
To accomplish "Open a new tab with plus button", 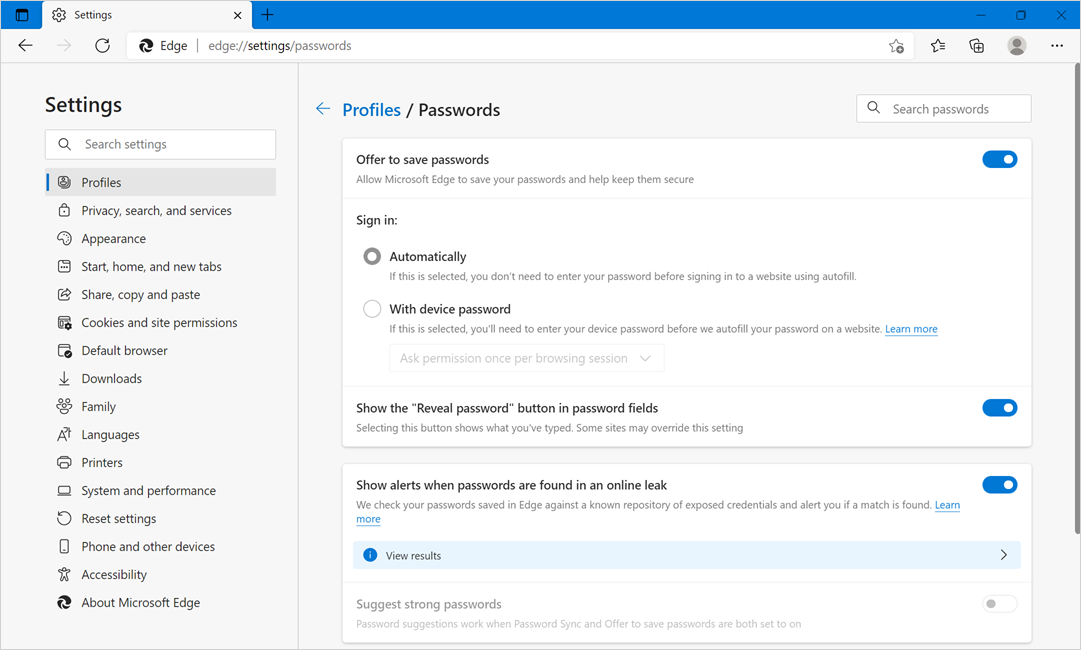I will (x=267, y=15).
